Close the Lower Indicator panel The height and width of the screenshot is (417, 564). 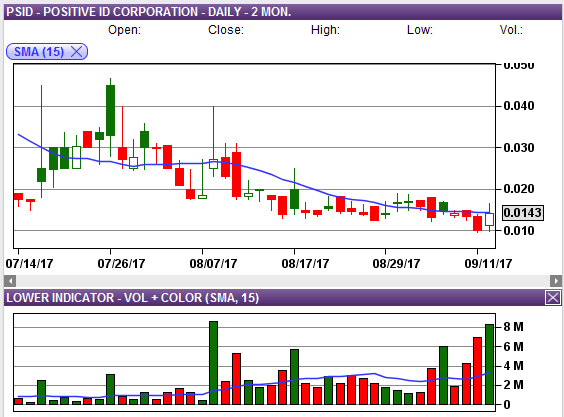click(552, 298)
